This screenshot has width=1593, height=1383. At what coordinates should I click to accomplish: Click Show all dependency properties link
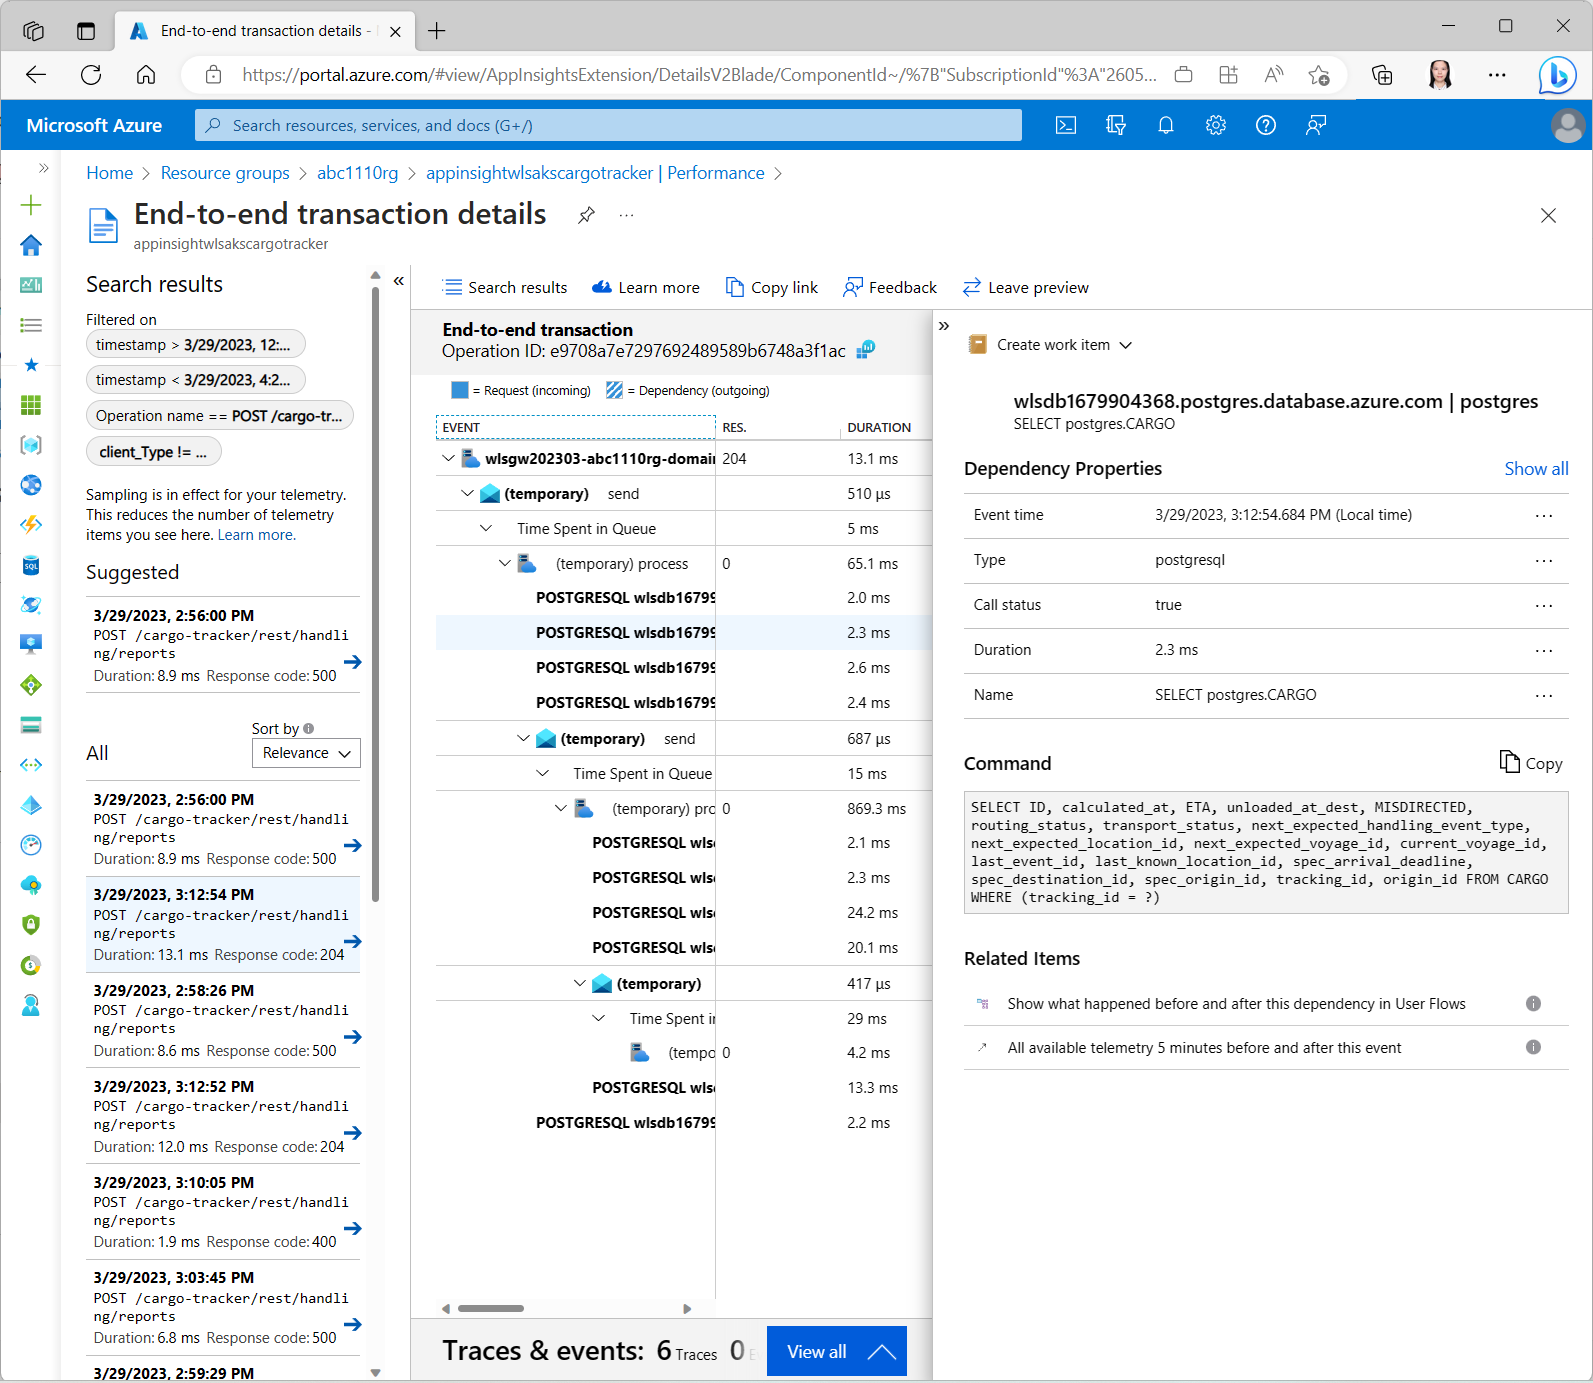tap(1536, 469)
